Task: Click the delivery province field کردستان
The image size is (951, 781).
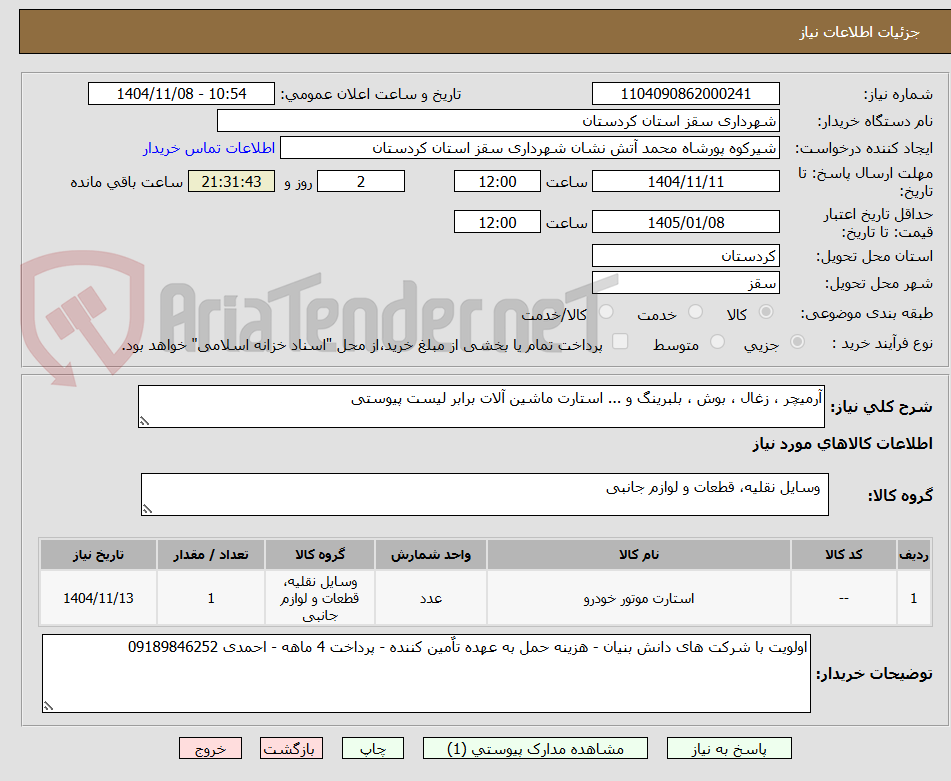Action: 685,256
